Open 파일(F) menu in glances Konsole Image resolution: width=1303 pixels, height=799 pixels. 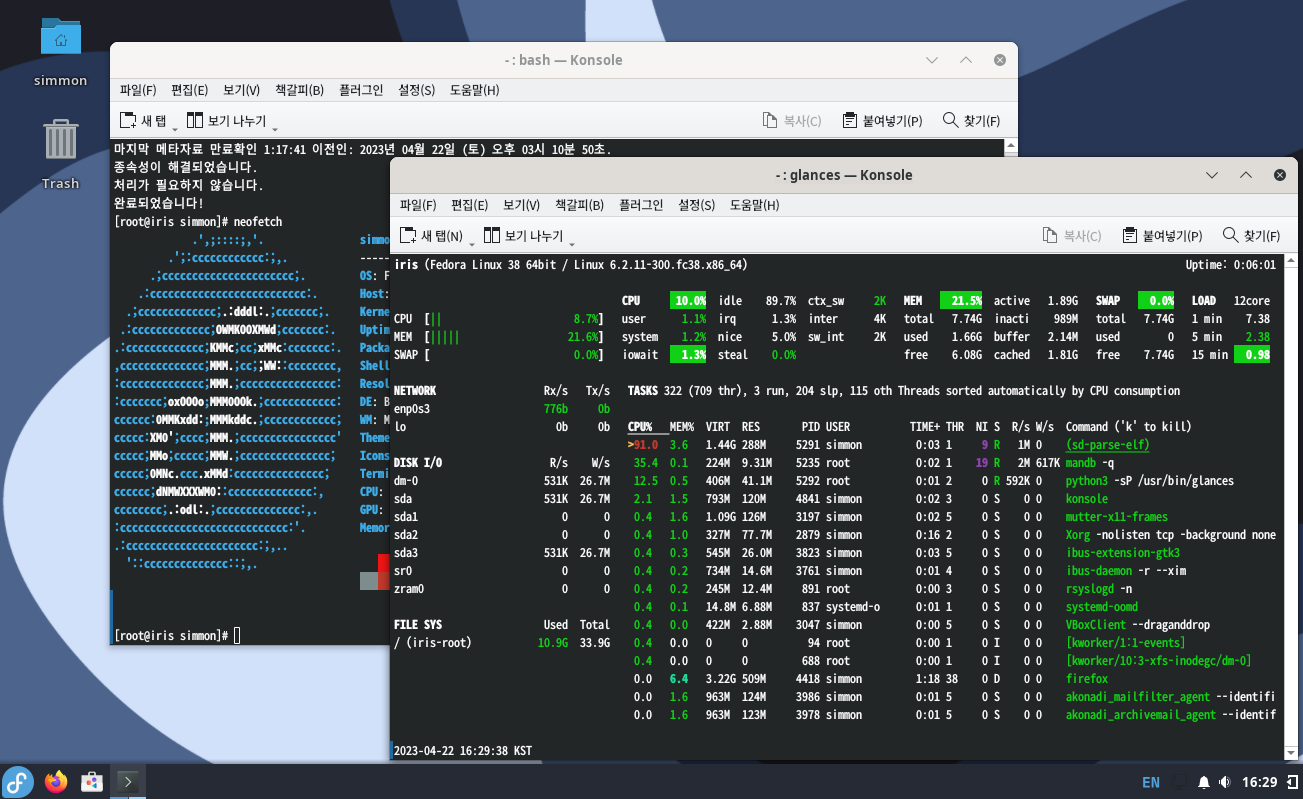coord(418,205)
